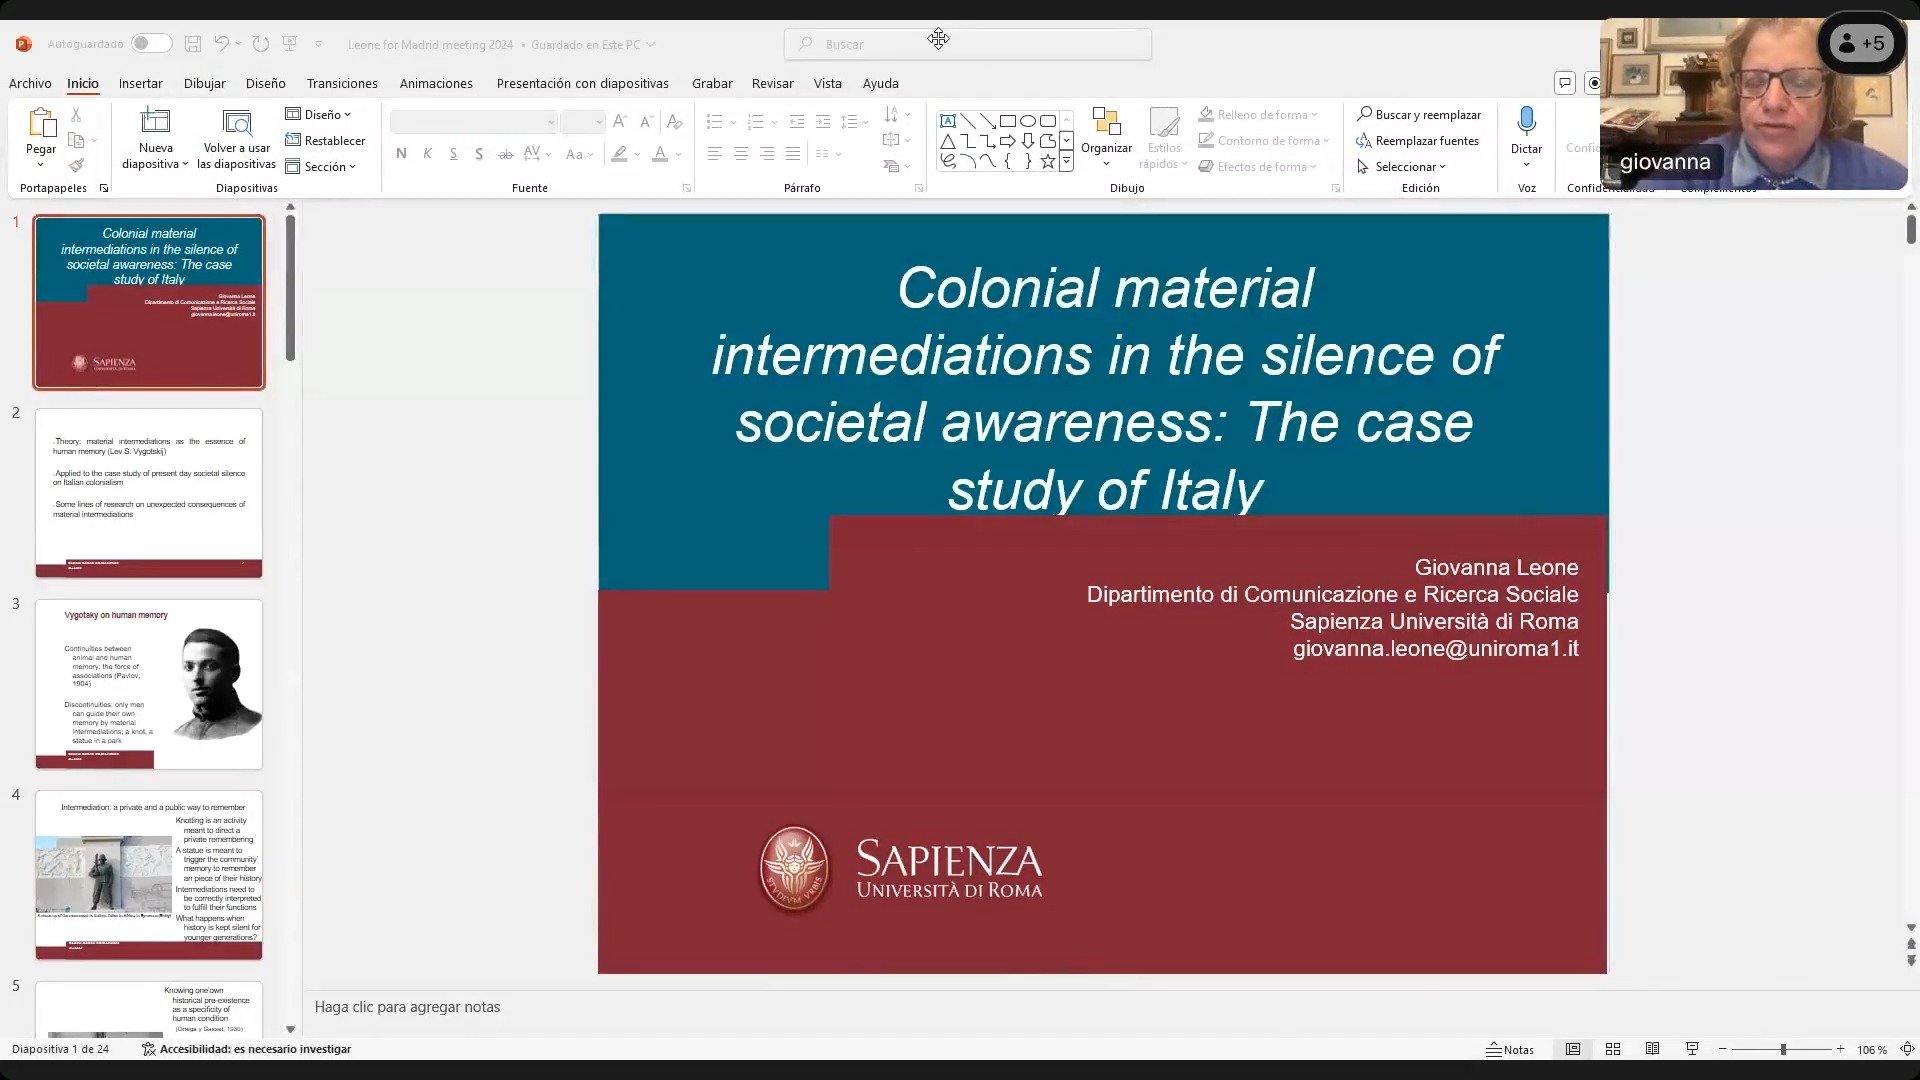Screen dimensions: 1920x1080
Task: Open the Seleccionar dropdown
Action: [x=1401, y=167]
